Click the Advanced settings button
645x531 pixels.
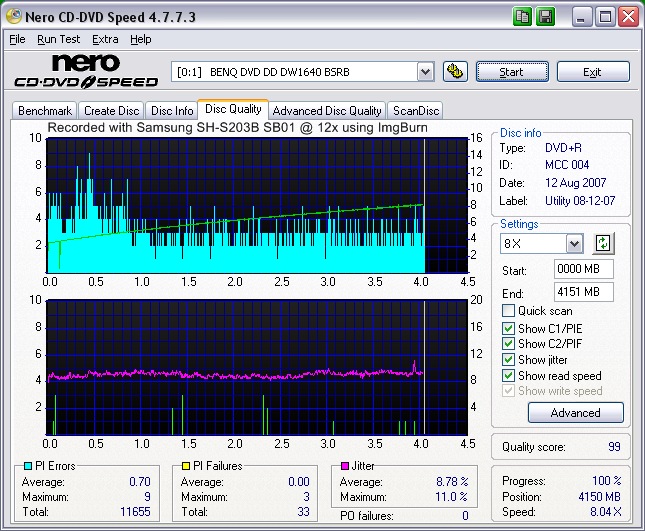click(x=575, y=413)
